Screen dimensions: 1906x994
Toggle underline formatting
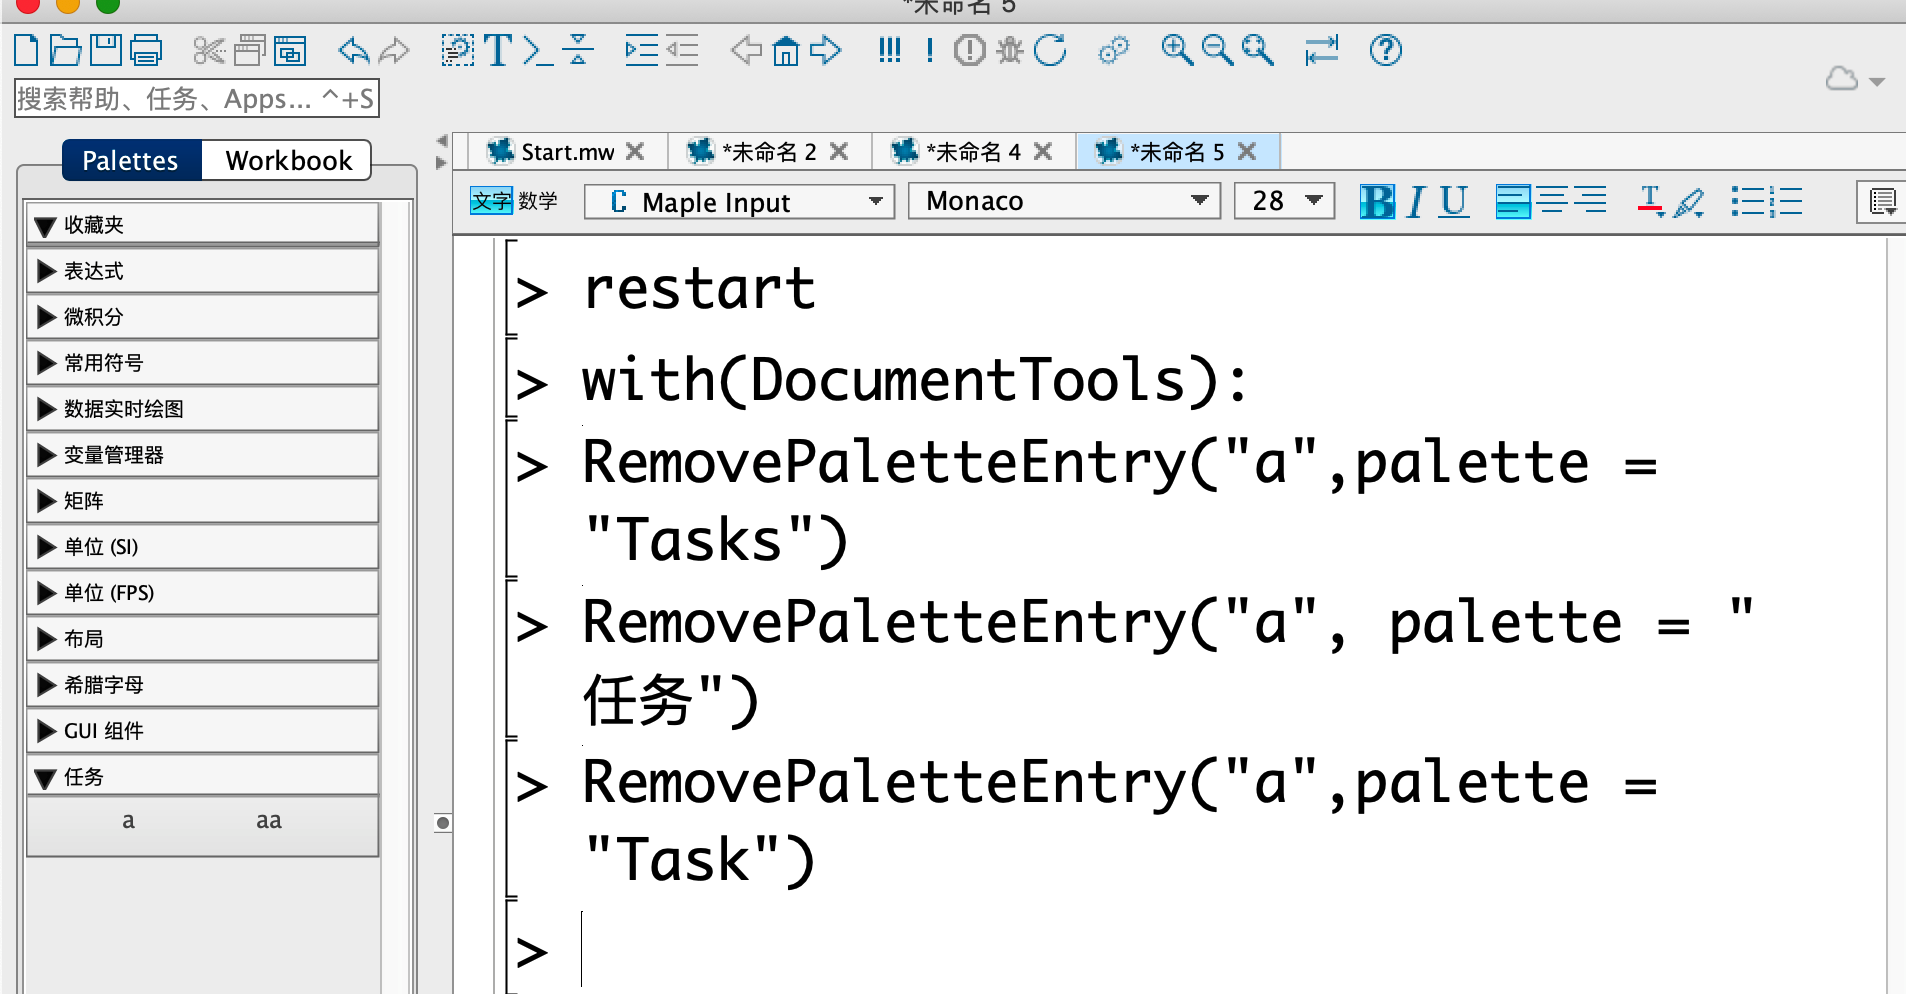[1454, 201]
